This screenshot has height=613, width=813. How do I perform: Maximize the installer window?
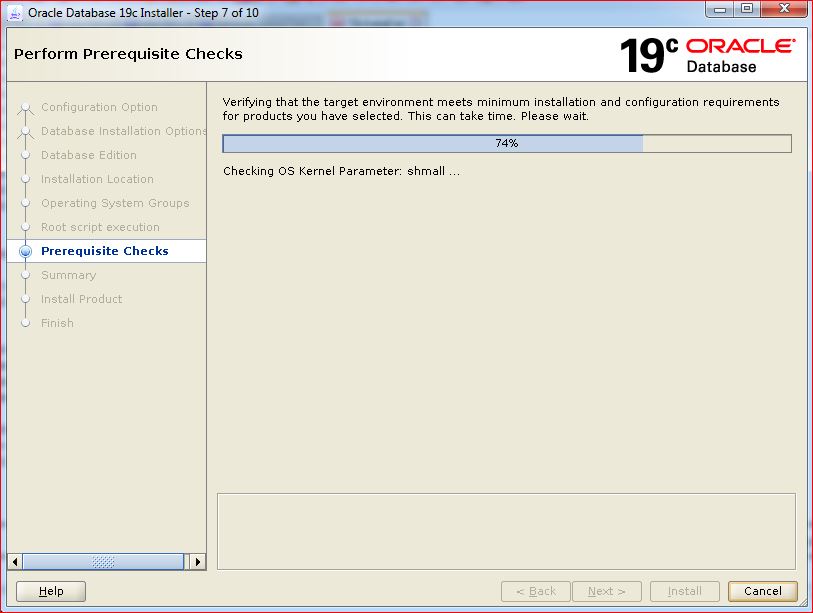click(747, 9)
